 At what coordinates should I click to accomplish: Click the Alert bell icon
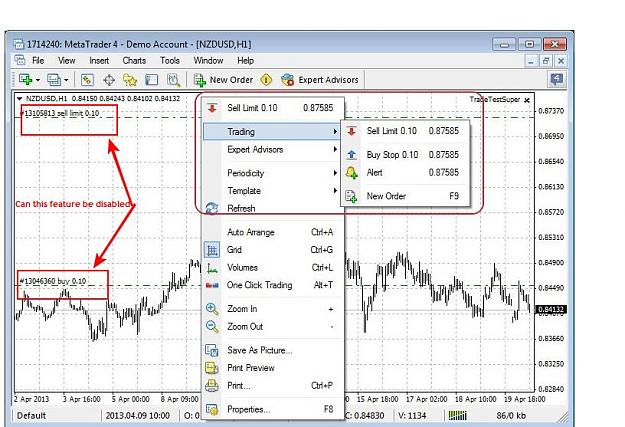tap(352, 173)
